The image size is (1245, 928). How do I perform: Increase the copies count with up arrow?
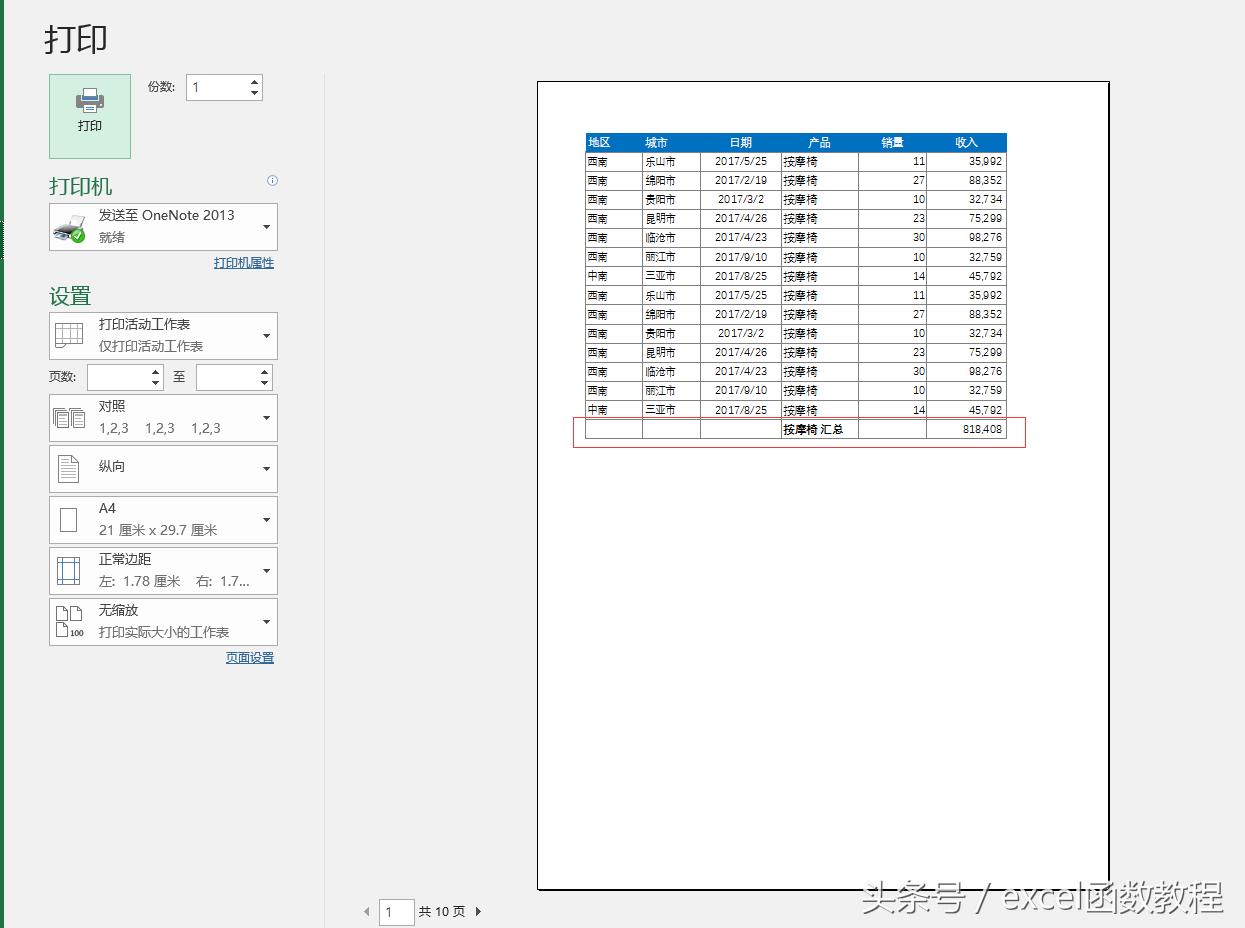[x=255, y=82]
